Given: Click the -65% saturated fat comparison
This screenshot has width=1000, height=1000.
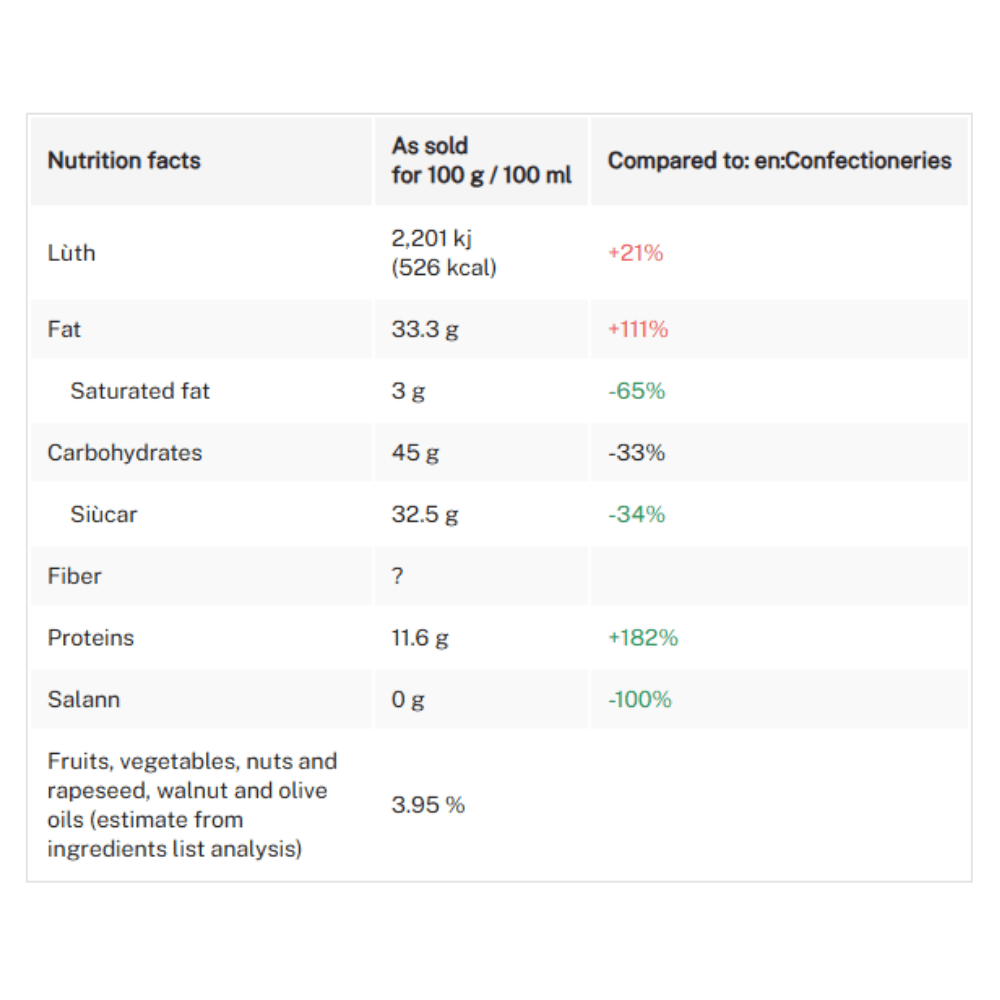Looking at the screenshot, I should point(636,391).
